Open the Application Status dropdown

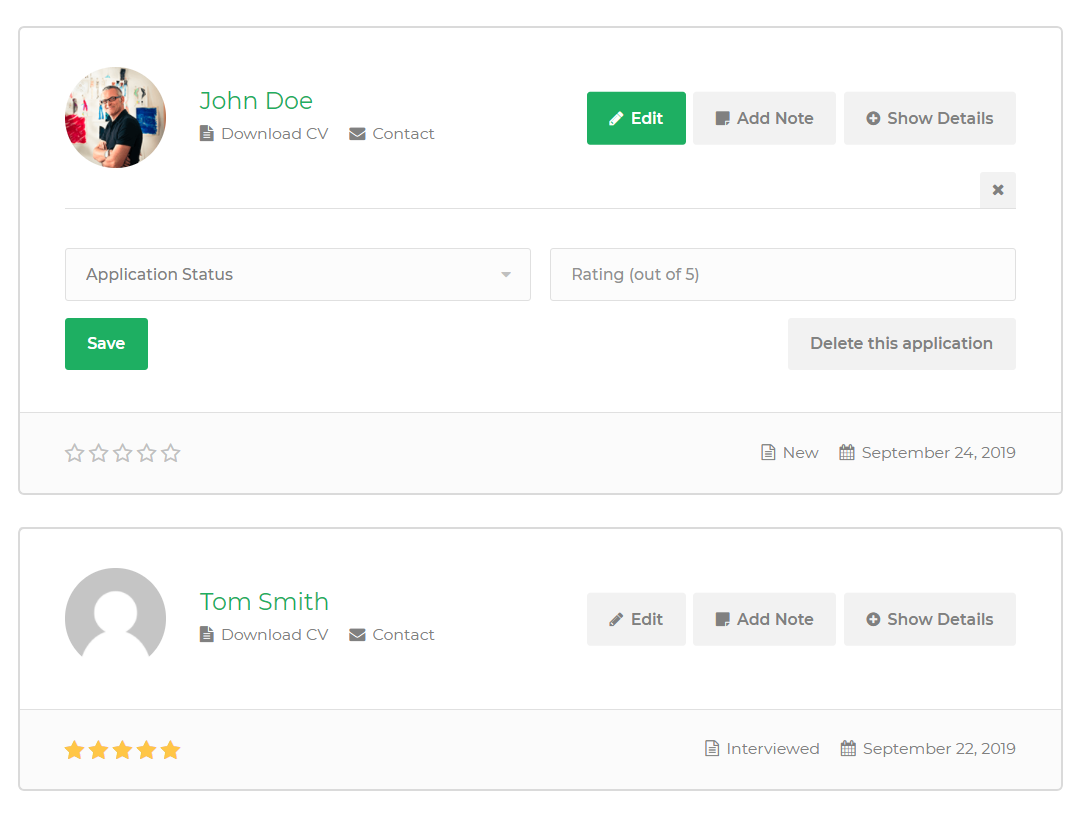297,275
